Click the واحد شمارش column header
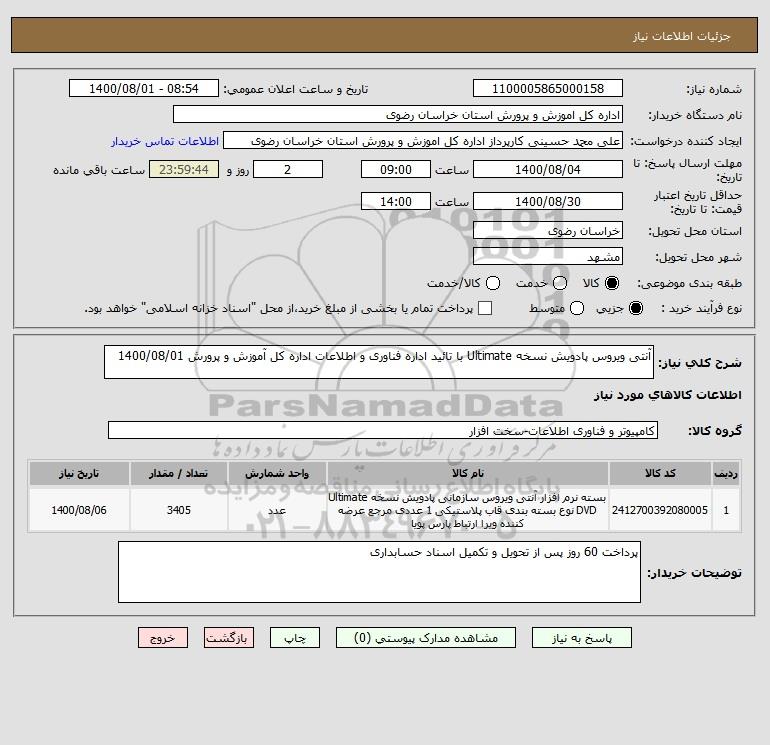The width and height of the screenshot is (770, 745). point(277,473)
